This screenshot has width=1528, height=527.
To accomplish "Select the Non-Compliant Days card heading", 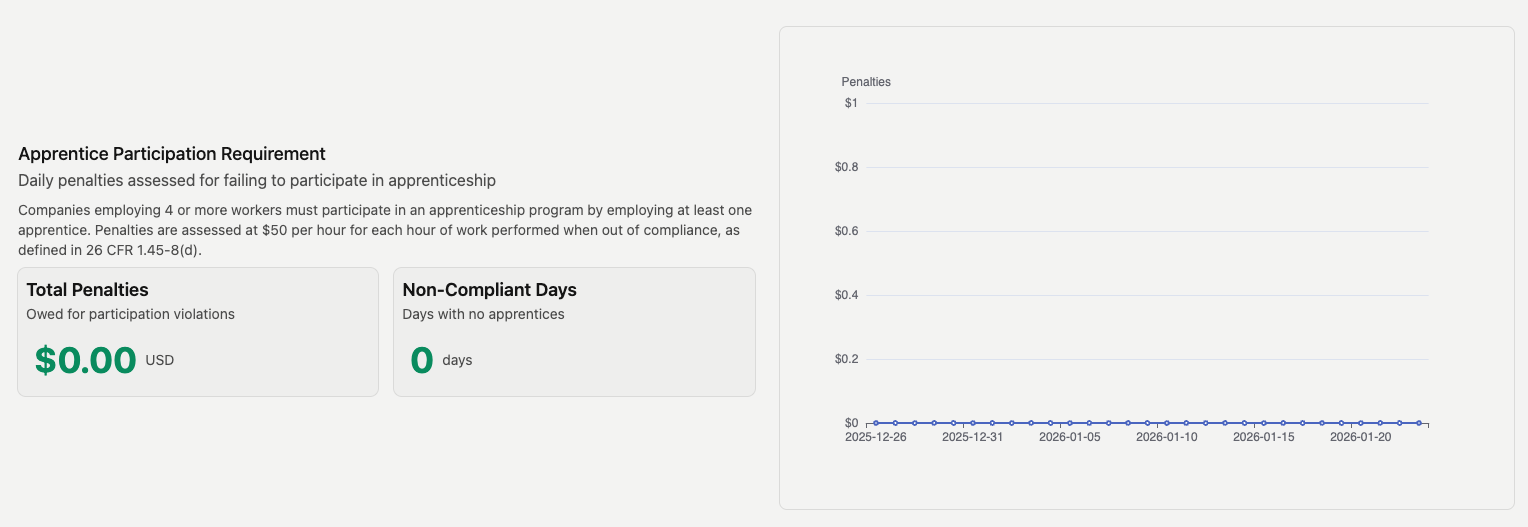I will coord(490,290).
